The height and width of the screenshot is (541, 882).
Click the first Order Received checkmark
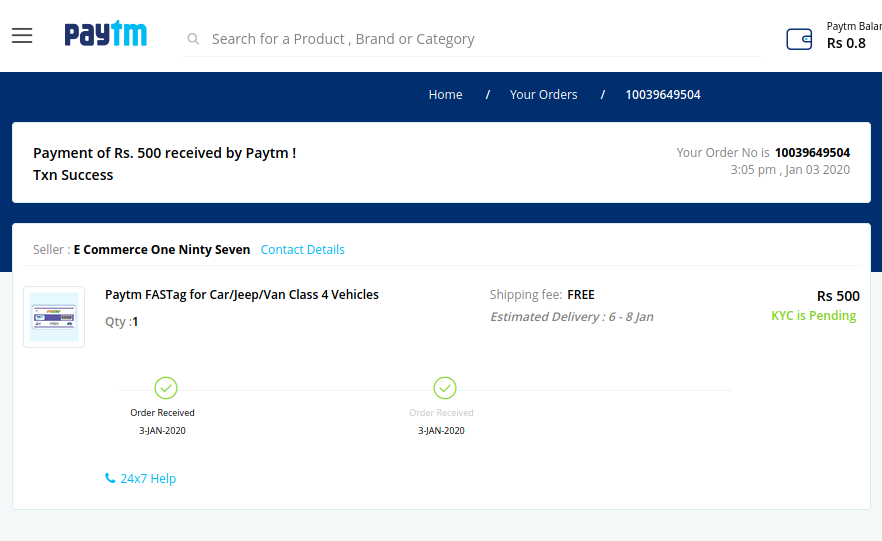[x=166, y=388]
